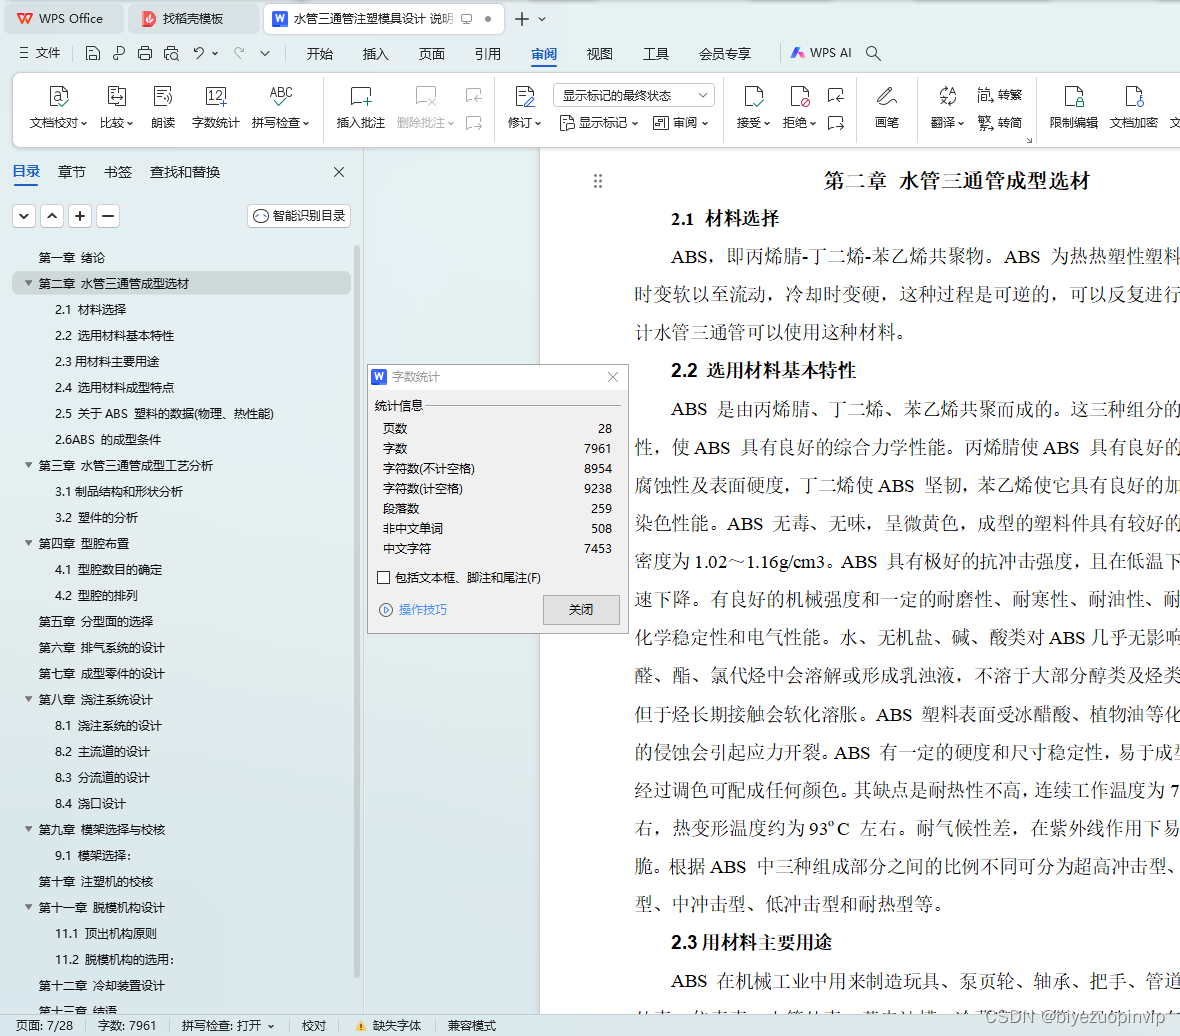This screenshot has width=1180, height=1036.
Task: Click the drag handle dots beside chapter title
Action: 598,181
